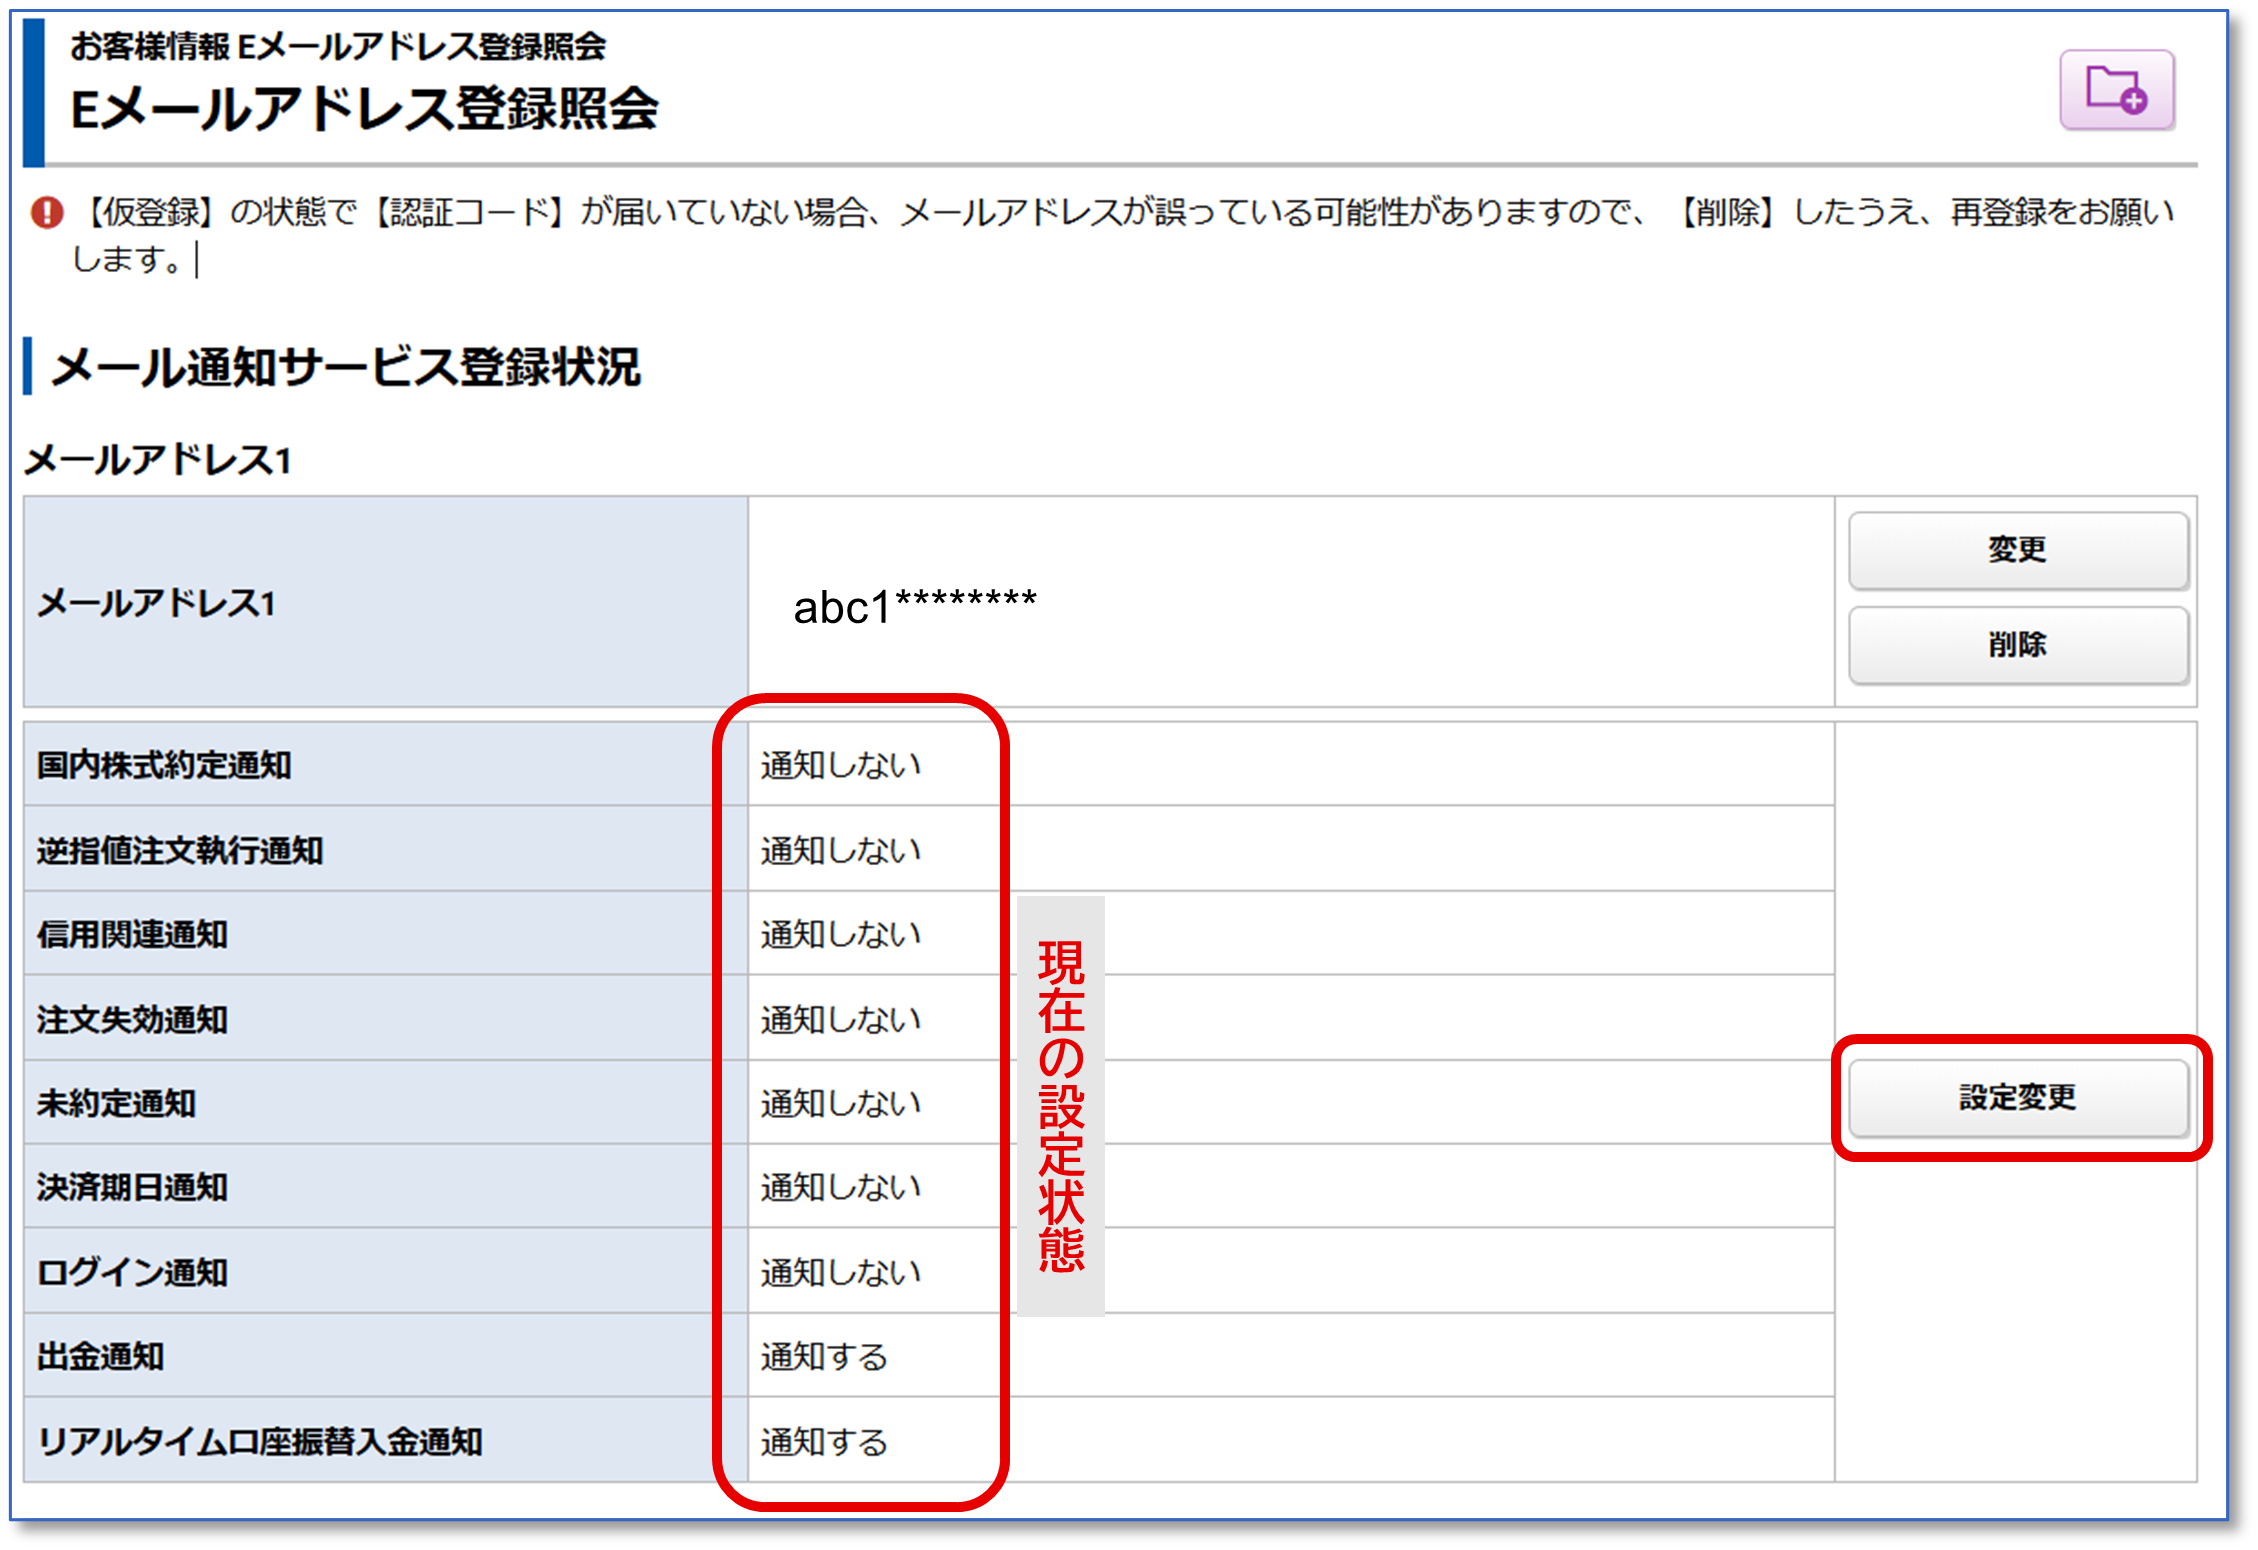Click the Eメールアドレス登録照会 page title

364,108
